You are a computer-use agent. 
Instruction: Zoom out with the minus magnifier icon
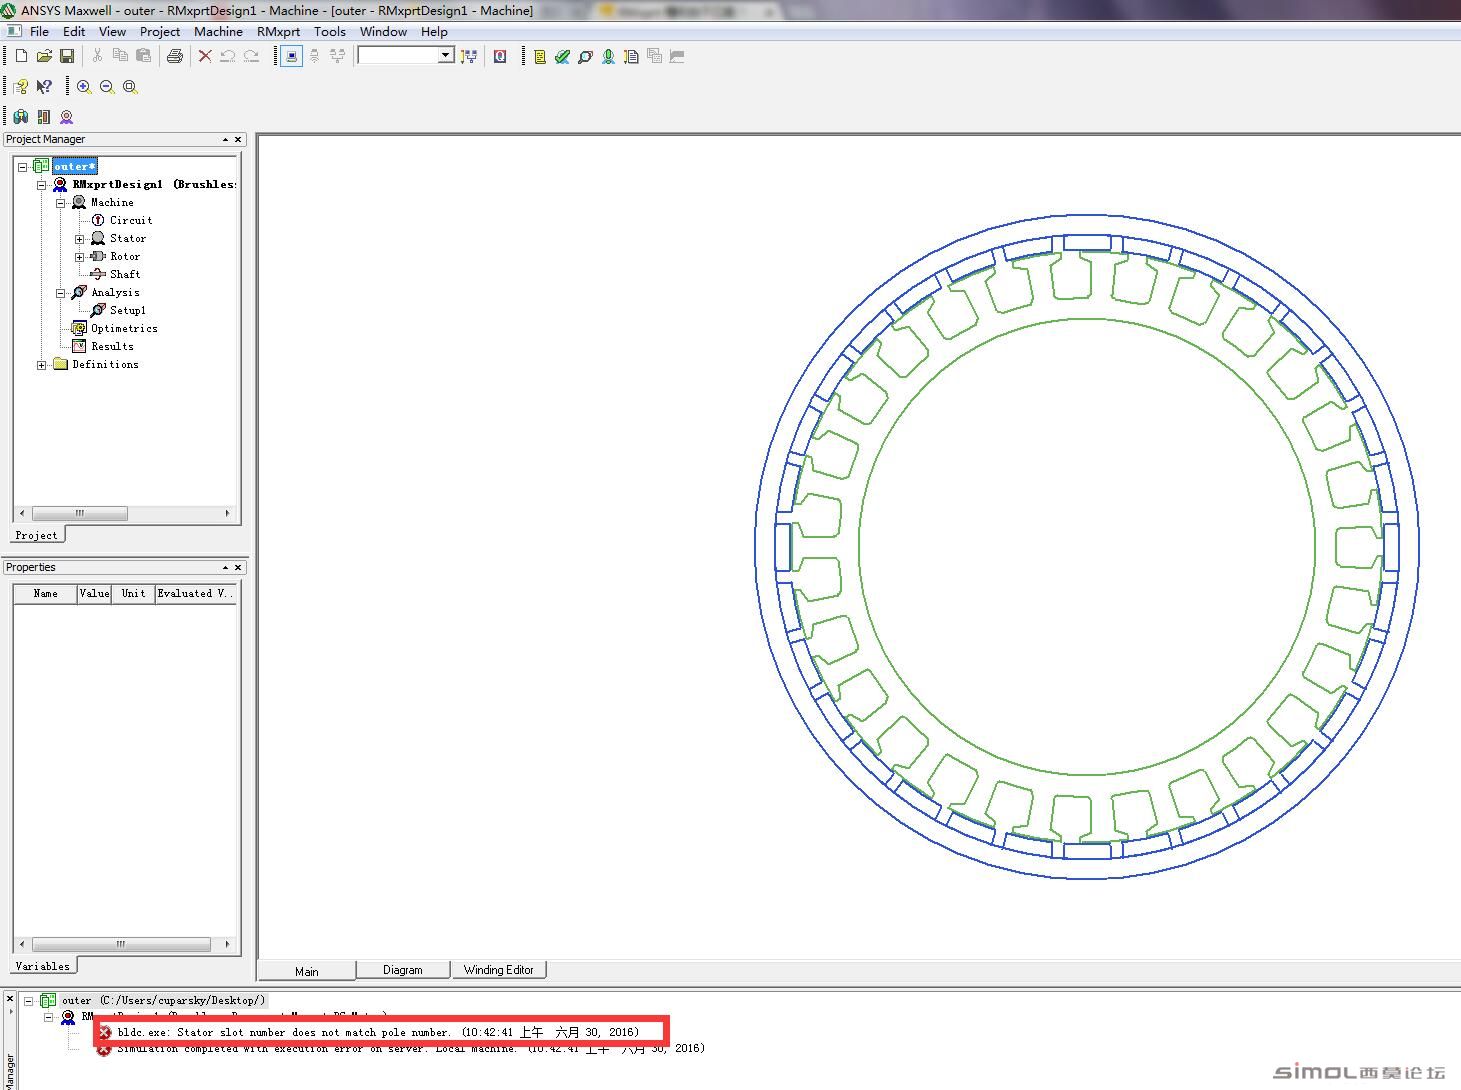(107, 87)
